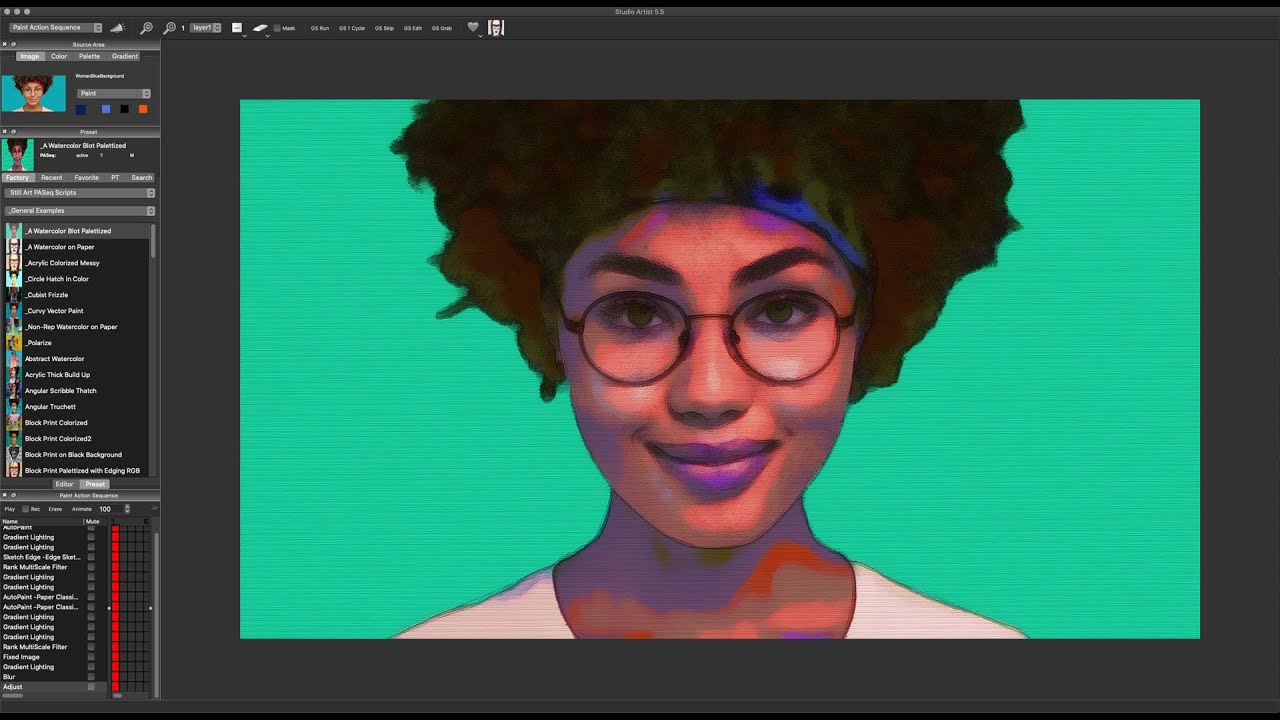The width and height of the screenshot is (1280, 720).
Task: Click the GS 1 Cycle button
Action: tap(352, 28)
